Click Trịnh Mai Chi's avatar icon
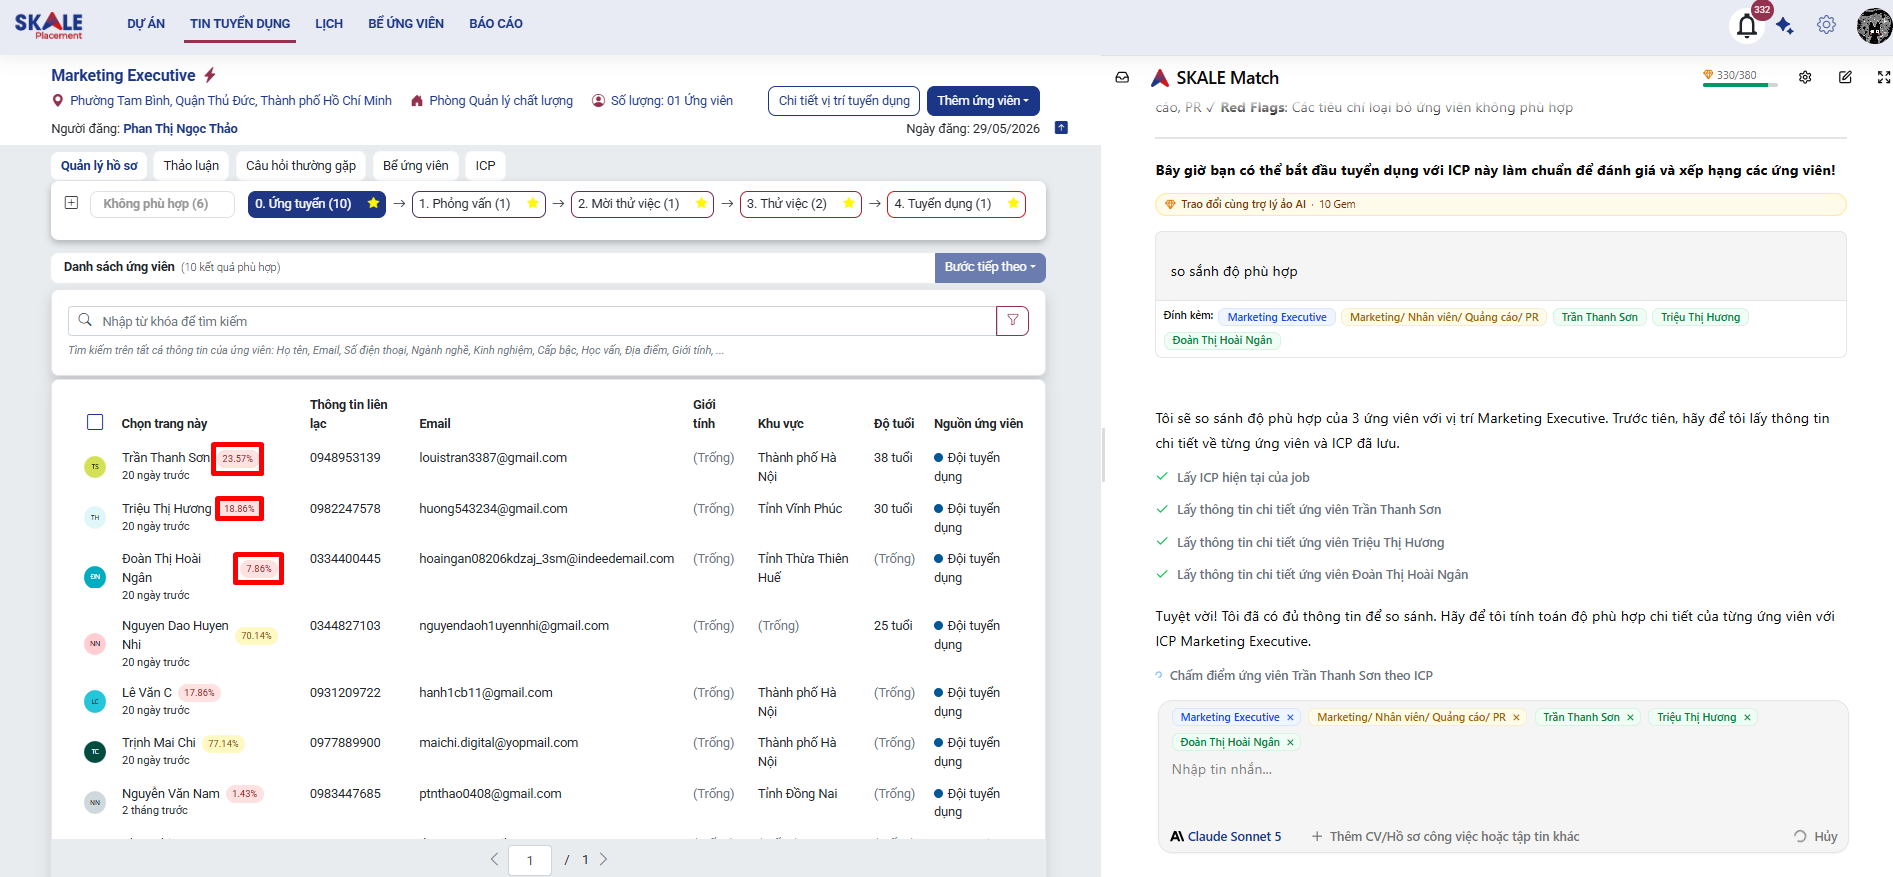The height and width of the screenshot is (877, 1893). coord(95,751)
